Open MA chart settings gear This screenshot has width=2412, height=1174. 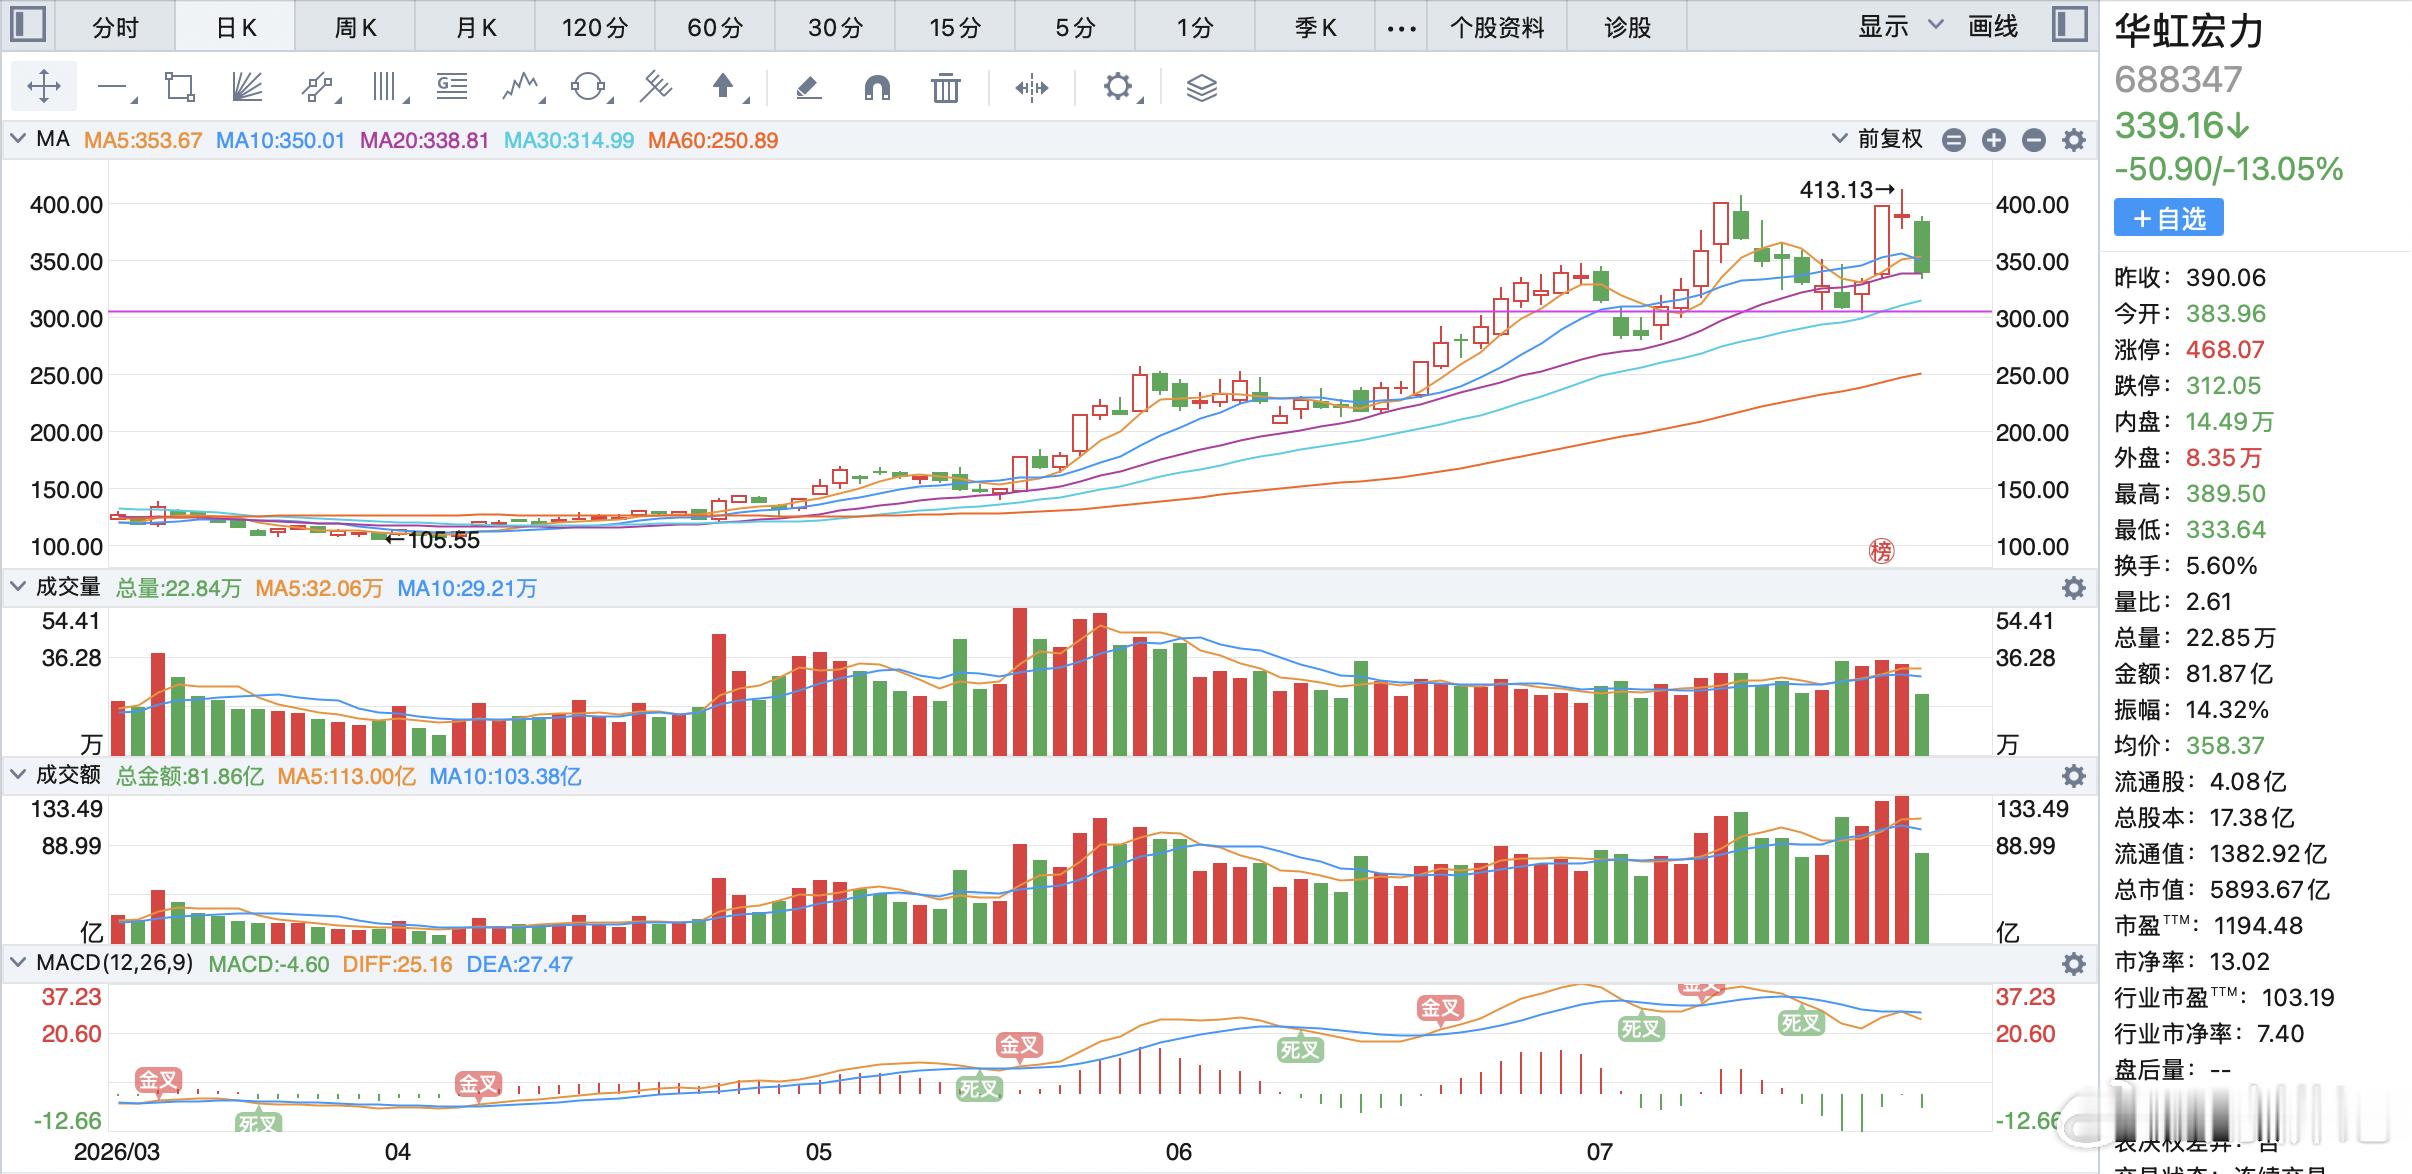pyautogui.click(x=2075, y=140)
